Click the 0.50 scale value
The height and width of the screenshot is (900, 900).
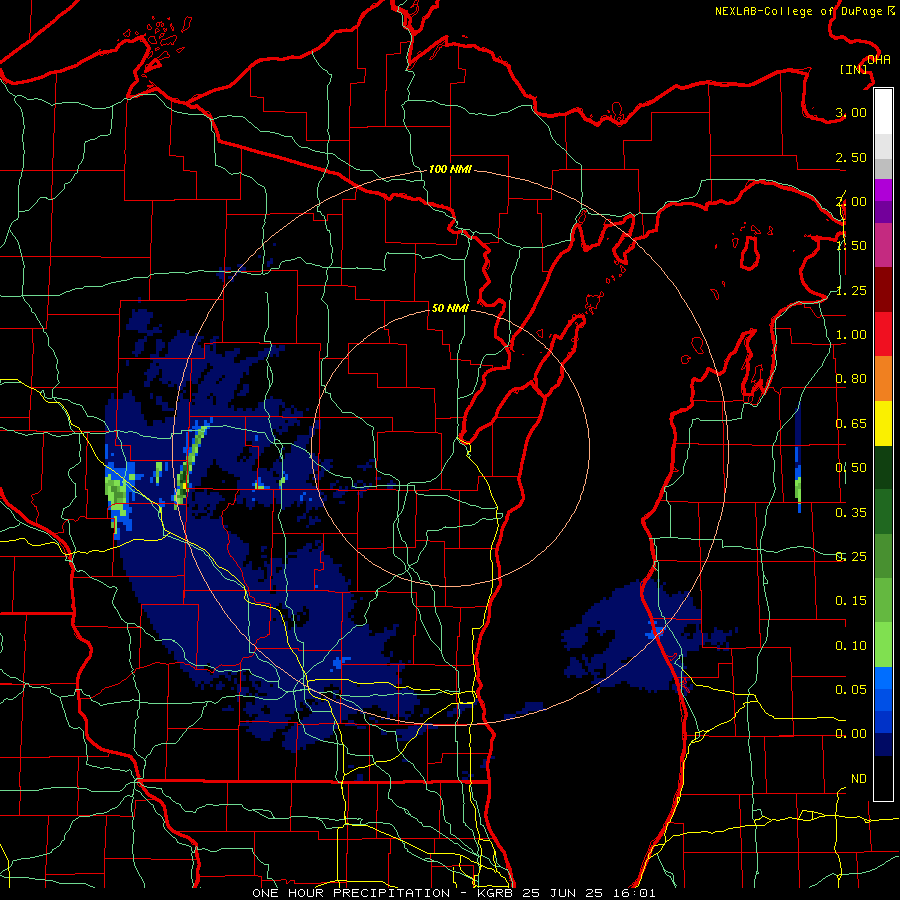[x=851, y=468]
